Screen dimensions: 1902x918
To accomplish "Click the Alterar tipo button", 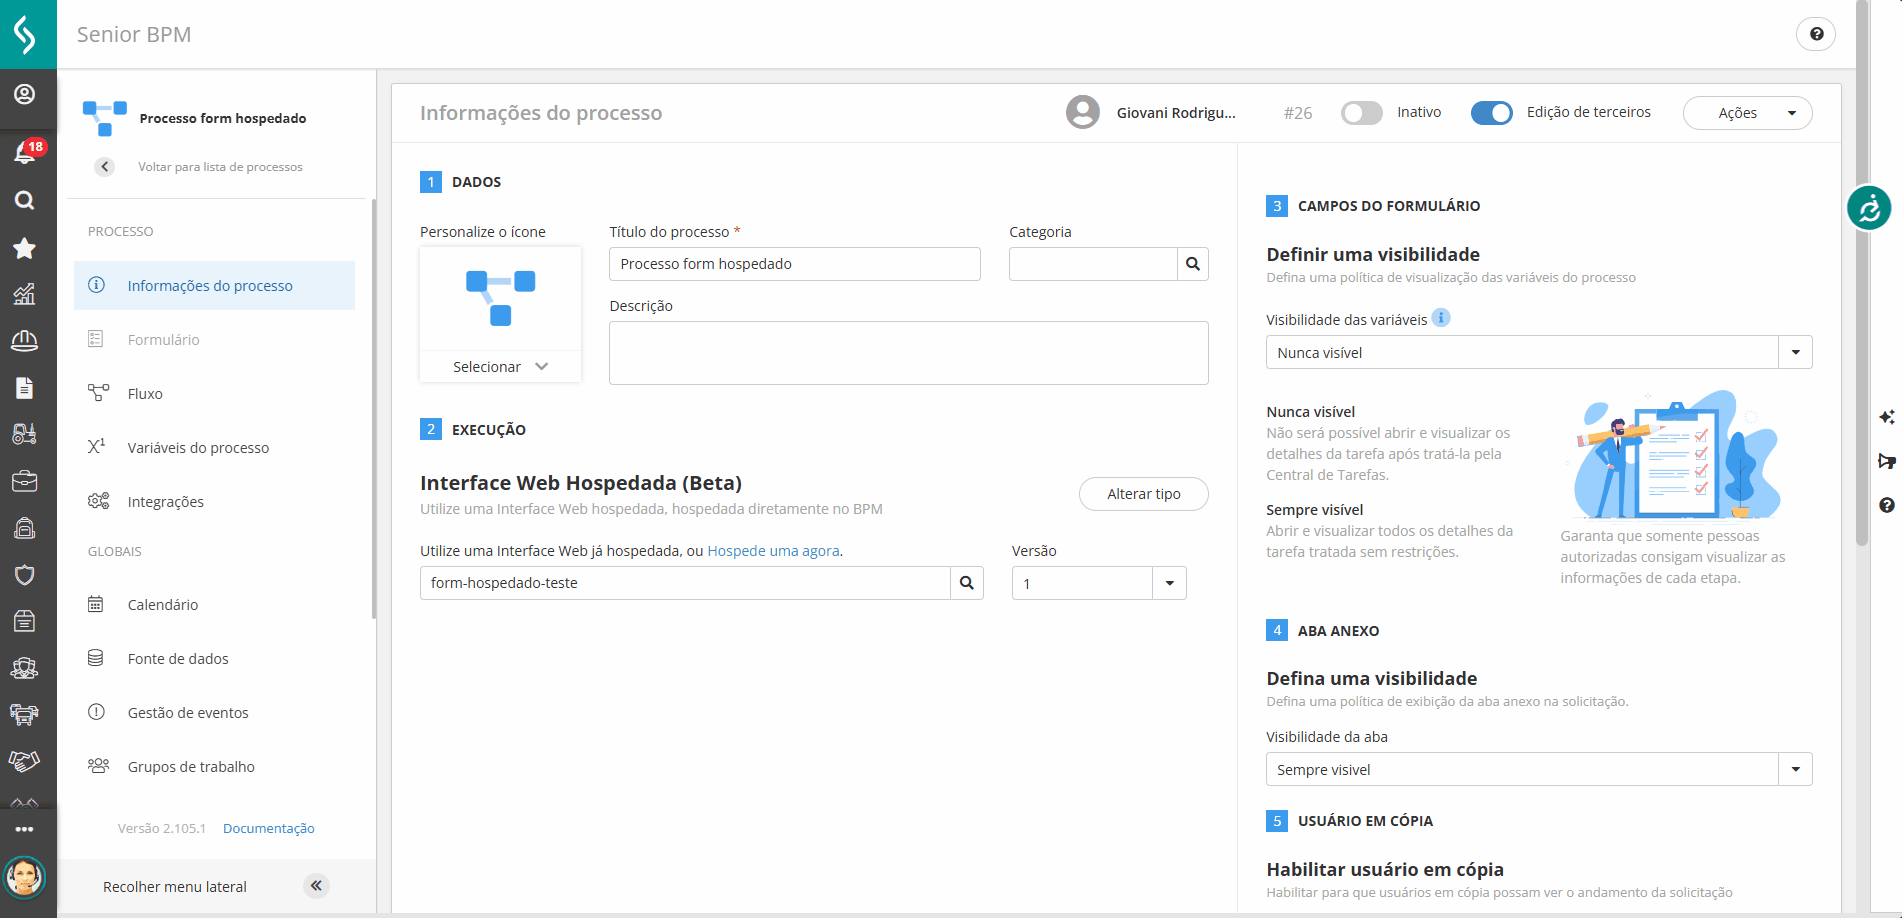I will point(1144,494).
